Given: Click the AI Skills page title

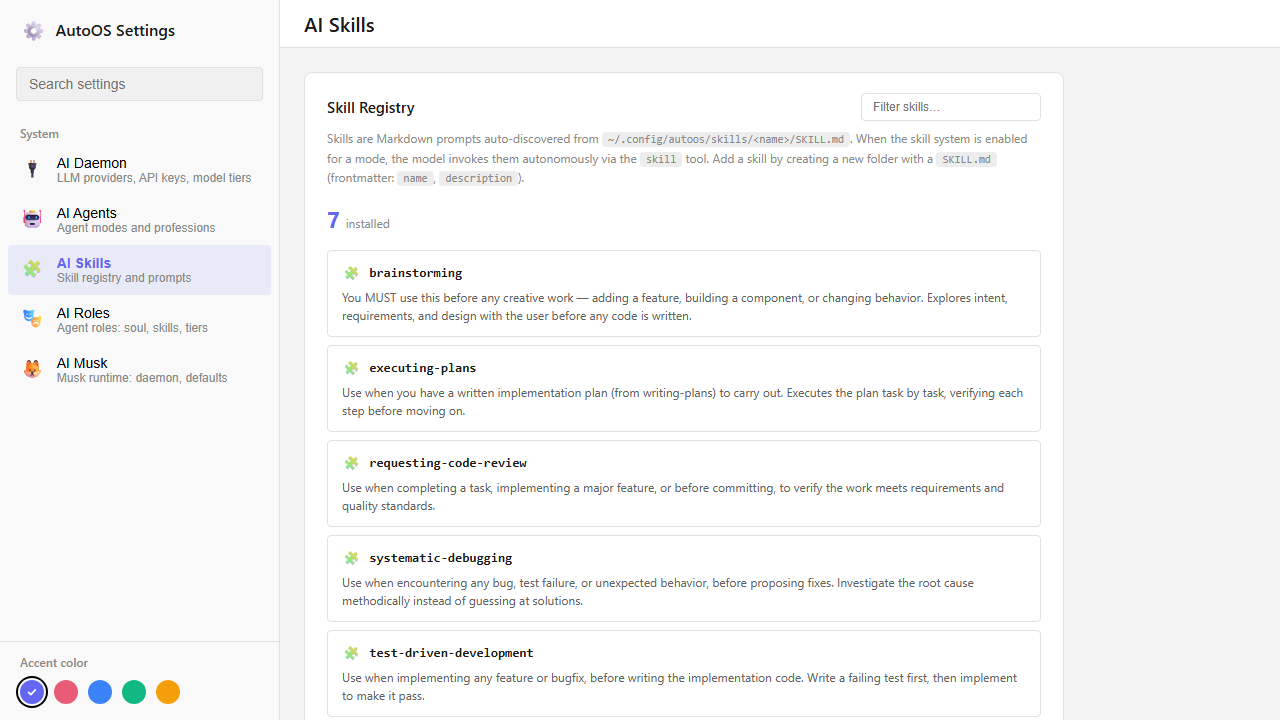Looking at the screenshot, I should point(339,25).
